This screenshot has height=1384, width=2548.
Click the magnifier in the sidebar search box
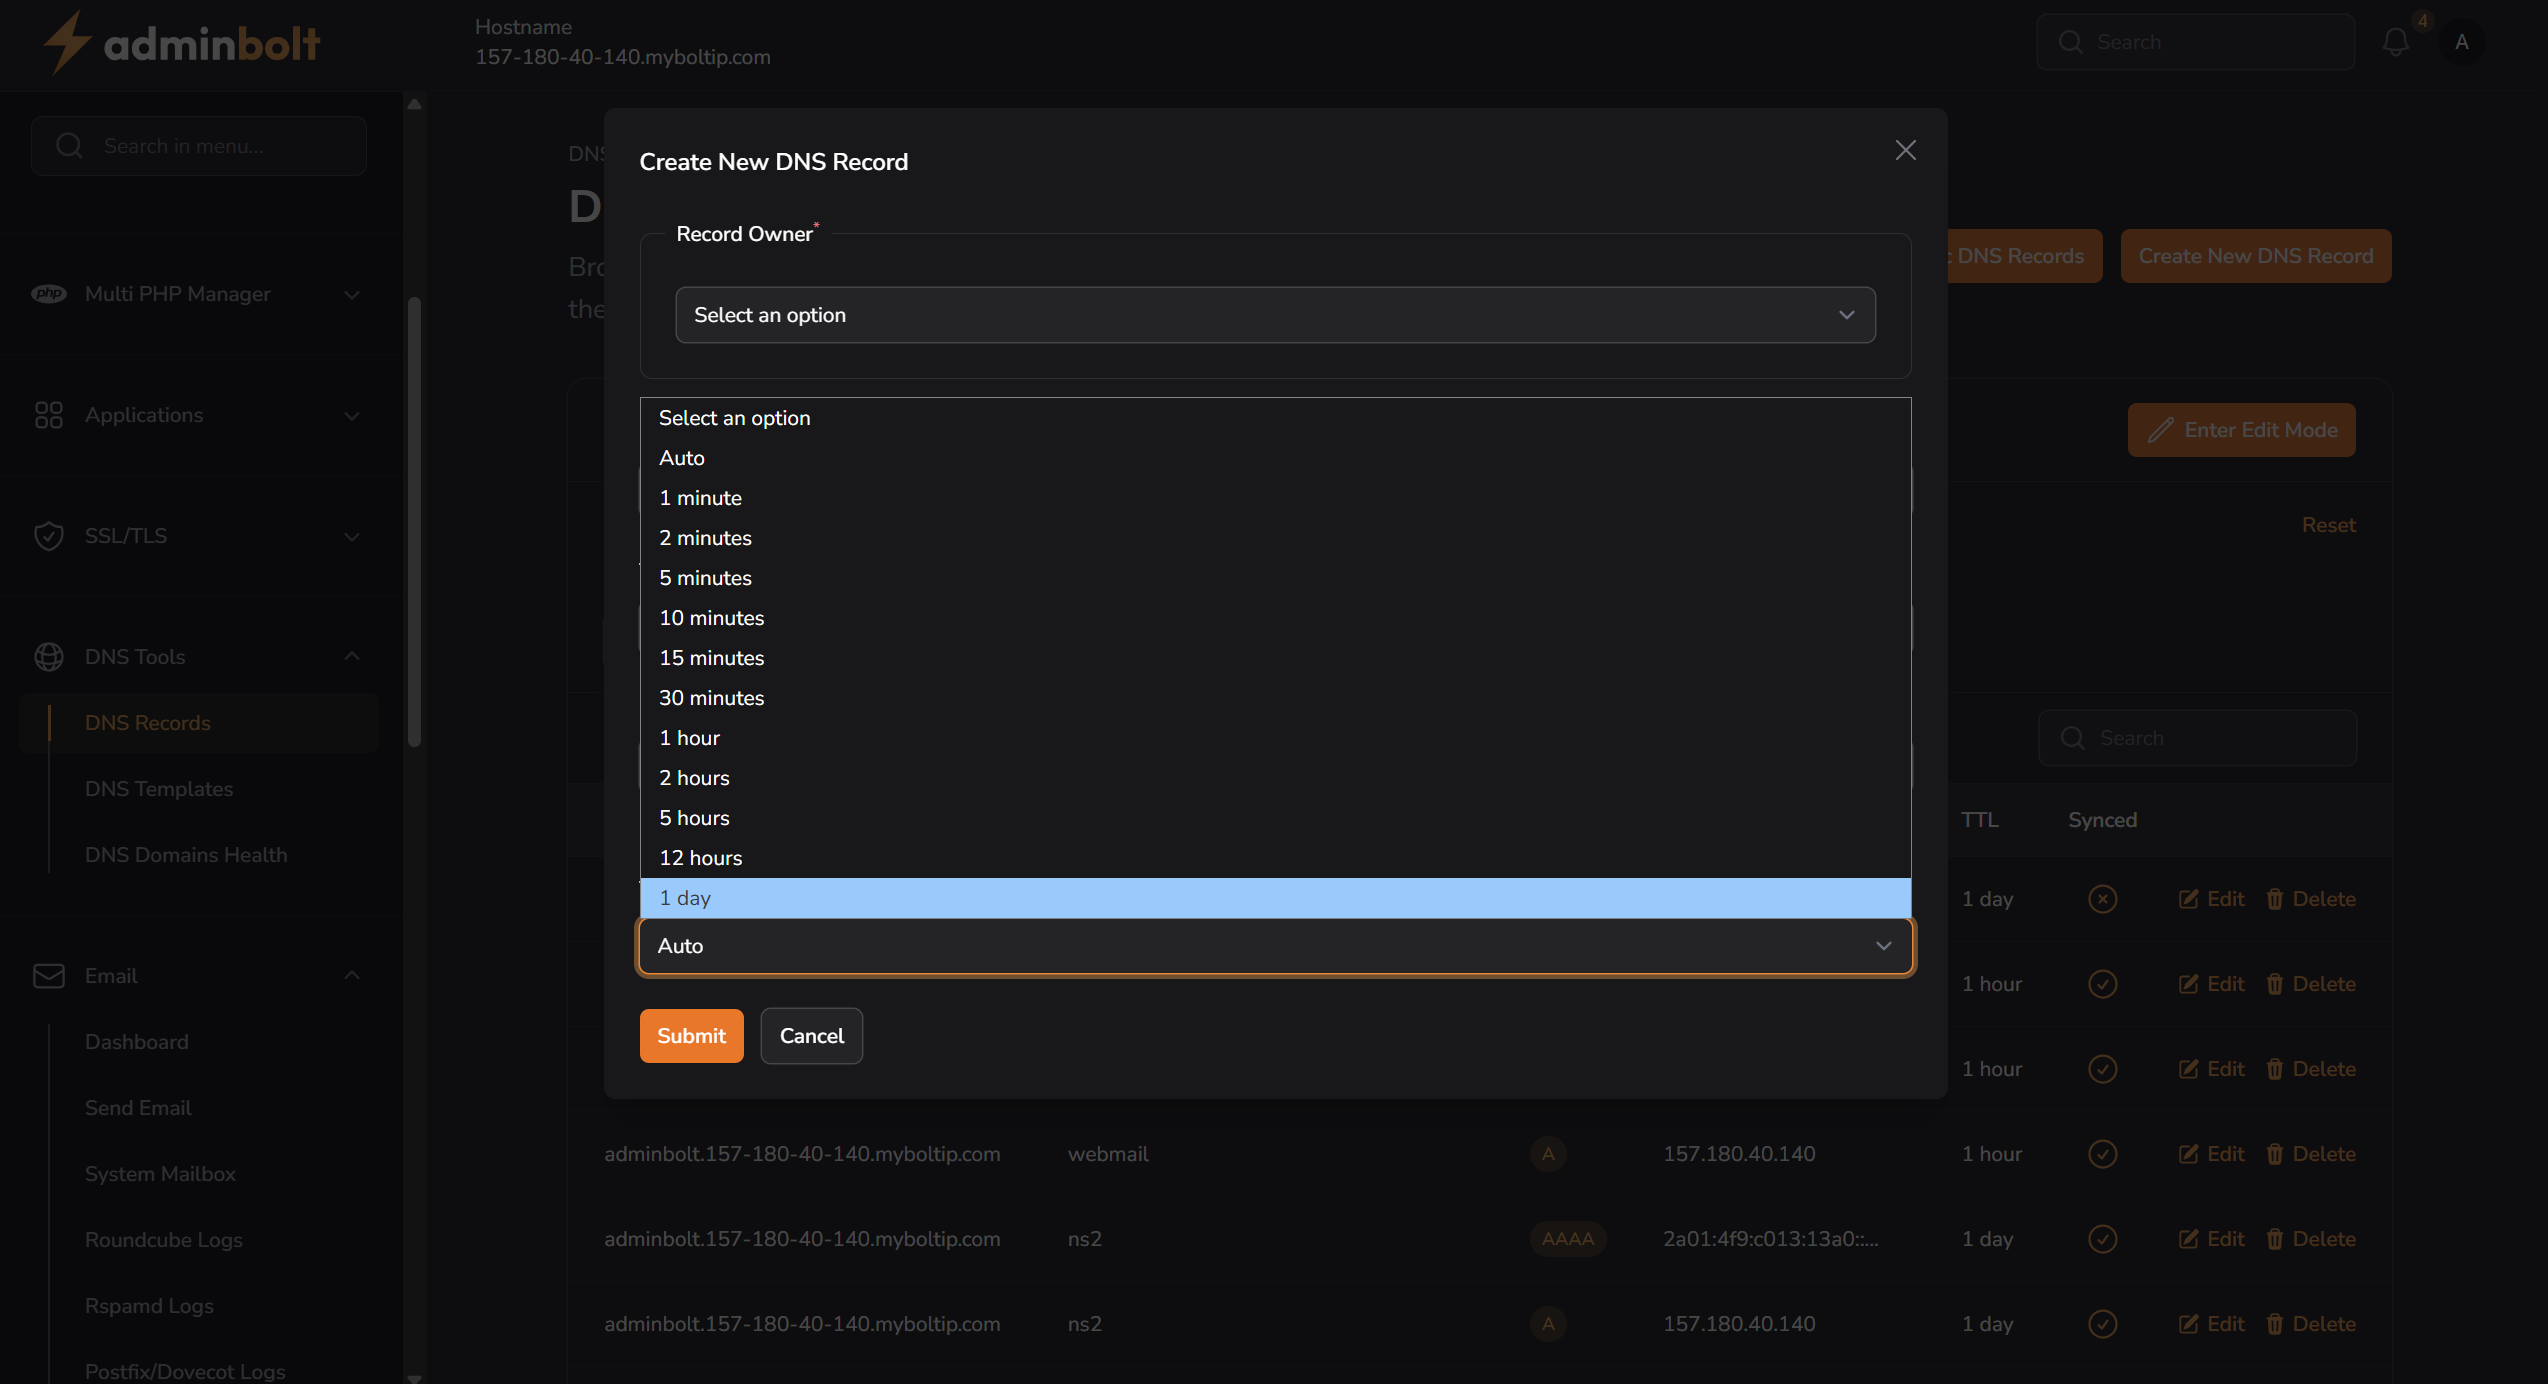click(68, 145)
